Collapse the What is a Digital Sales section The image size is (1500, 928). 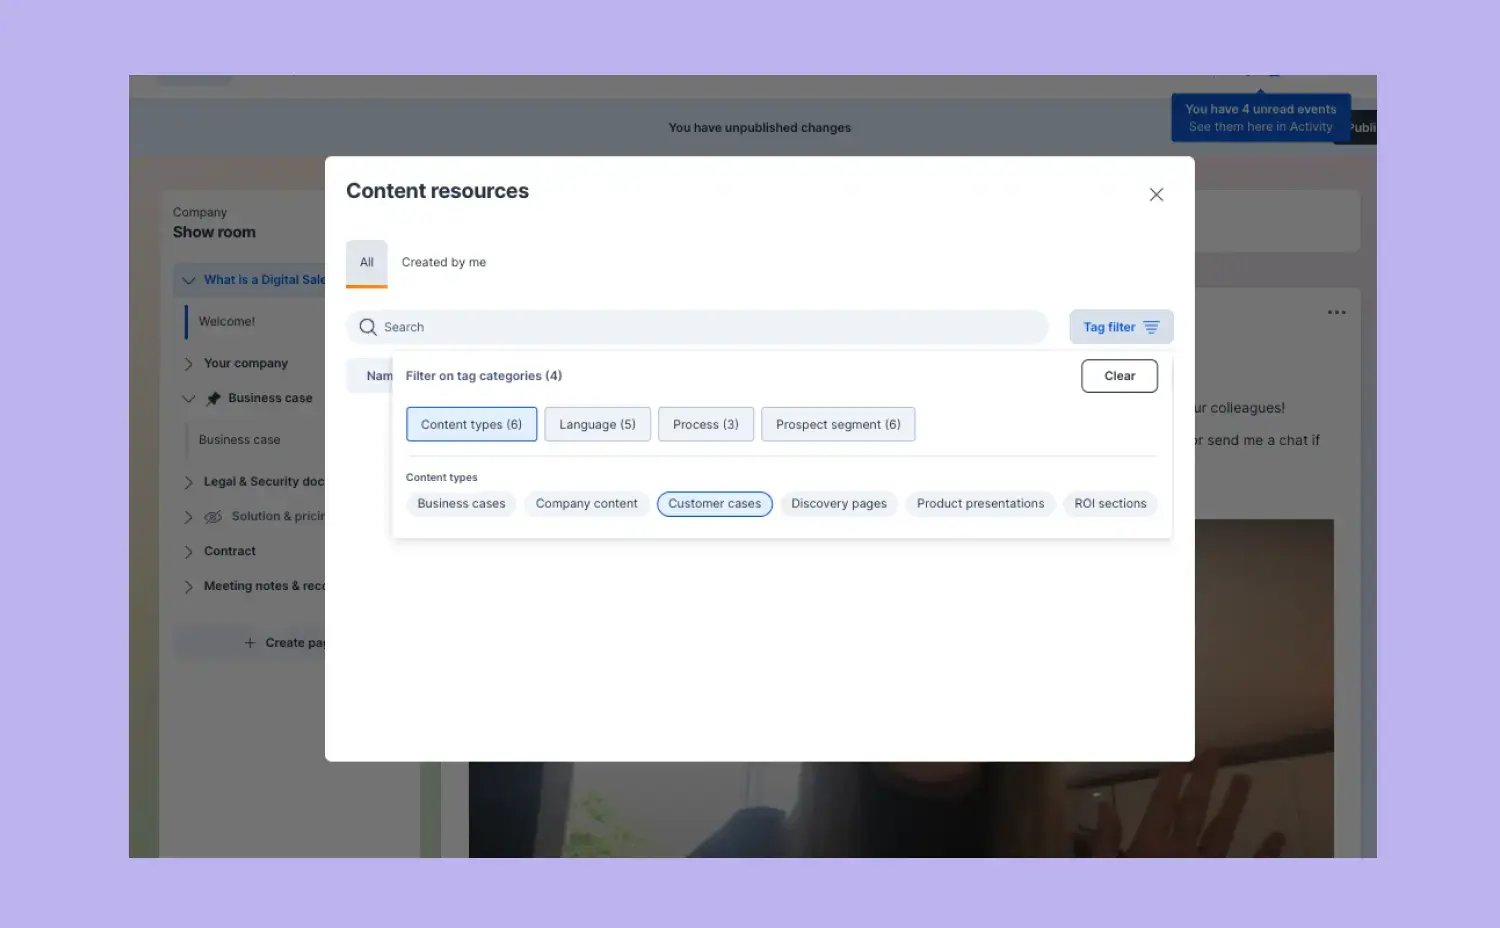(188, 280)
